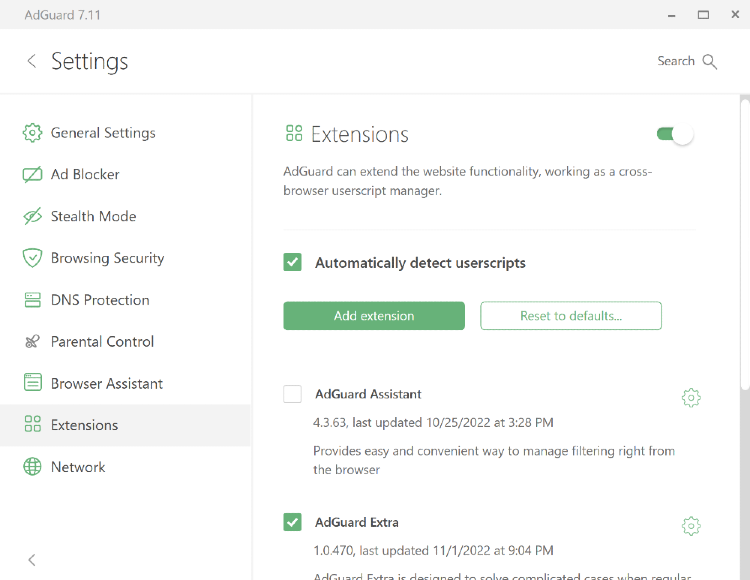Go to Browsing Security section
This screenshot has height=580, width=750.
tap(125, 258)
